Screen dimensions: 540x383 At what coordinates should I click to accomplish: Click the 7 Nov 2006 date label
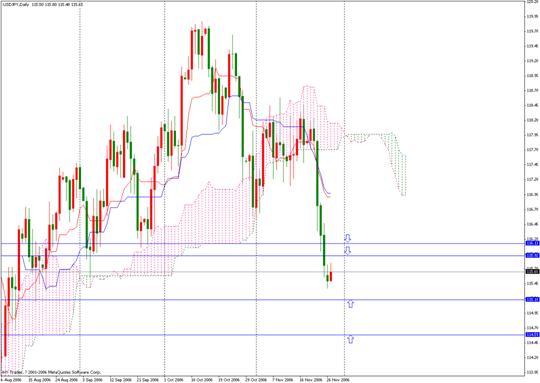(x=282, y=380)
